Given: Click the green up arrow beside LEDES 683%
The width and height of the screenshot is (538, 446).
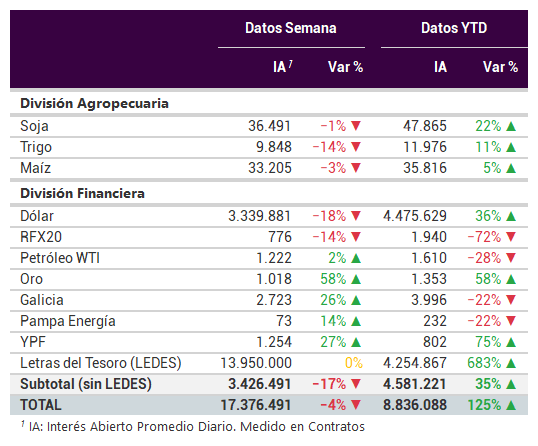Looking at the screenshot, I should click(x=511, y=363).
